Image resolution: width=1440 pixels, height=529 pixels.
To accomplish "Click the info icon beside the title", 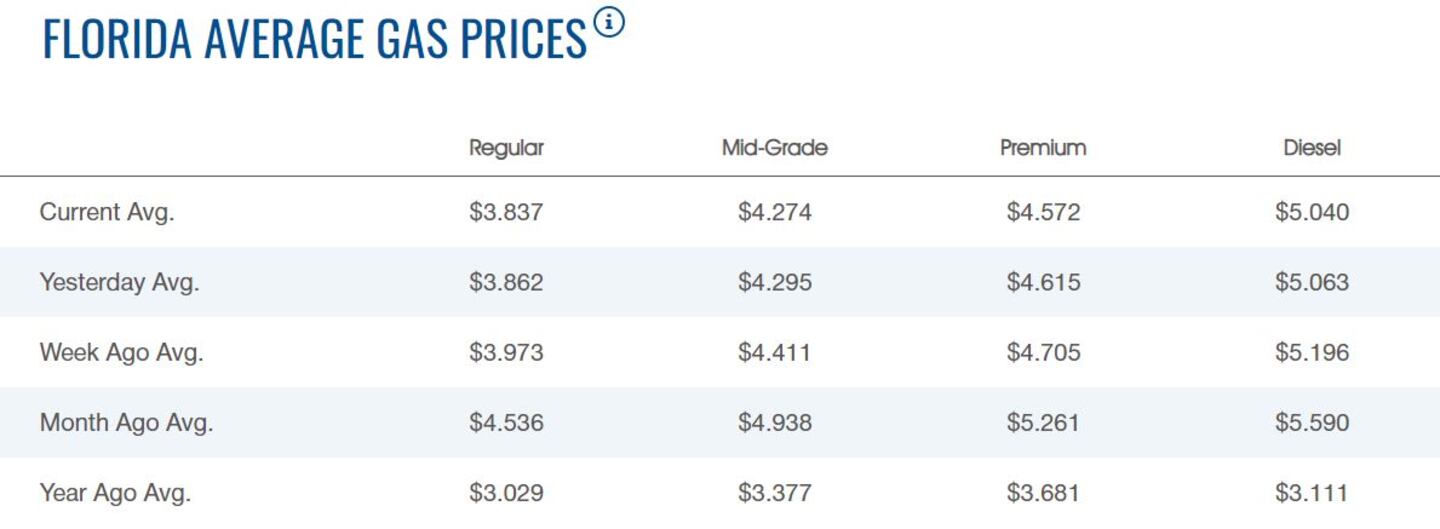I will [609, 22].
